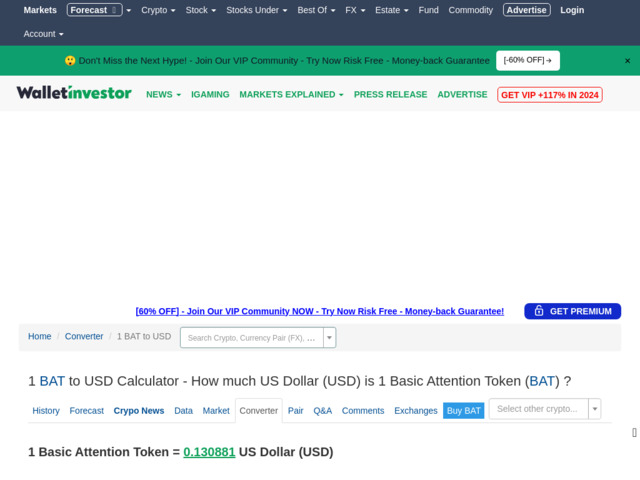Switch to the Market tab
This screenshot has height=480, width=640.
[x=216, y=411]
